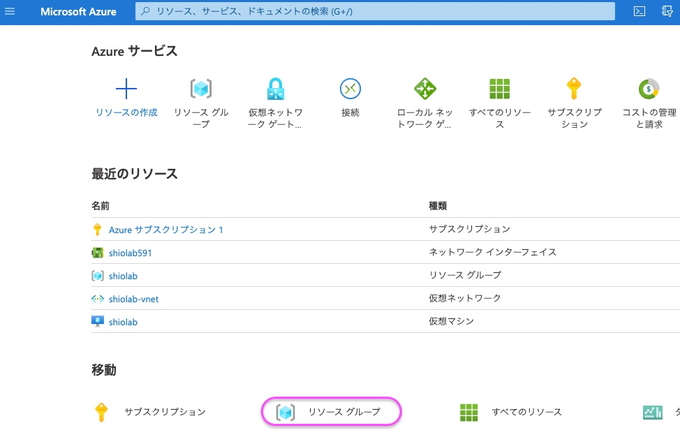680x437 pixels.
Task: Open the hamburger portal menu
Action: click(10, 11)
